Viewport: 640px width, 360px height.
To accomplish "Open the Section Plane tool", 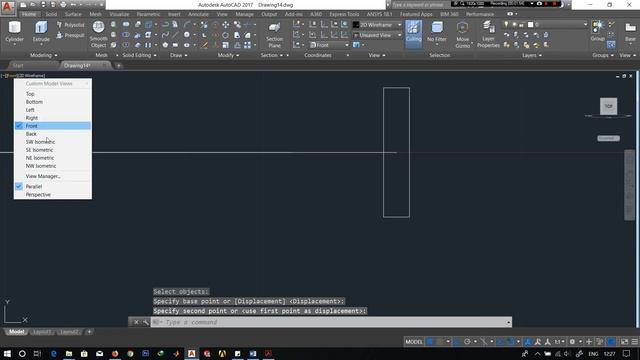I will [274, 35].
